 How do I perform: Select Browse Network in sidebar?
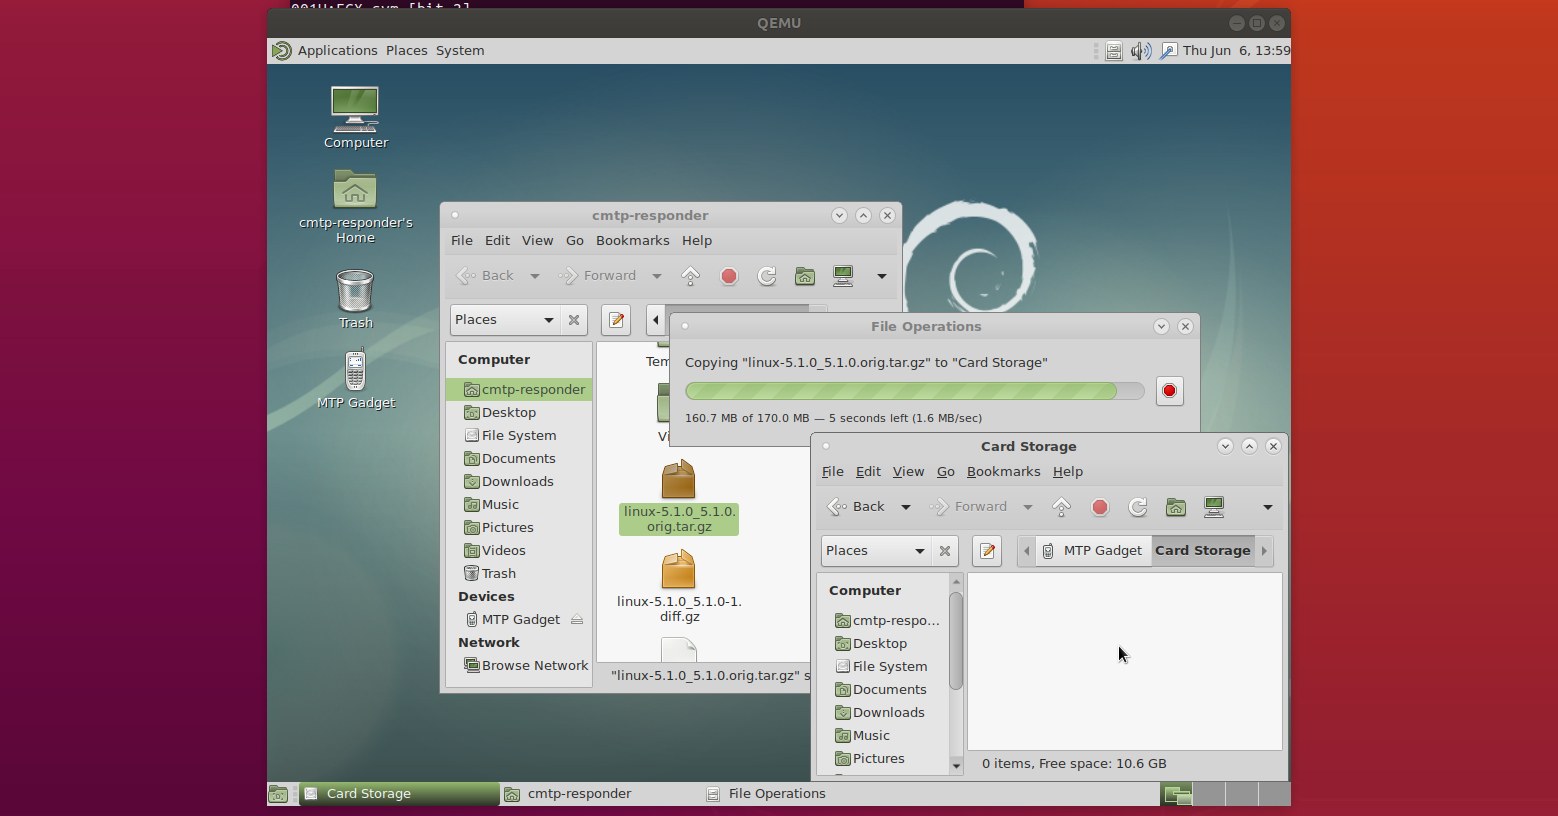click(526, 666)
